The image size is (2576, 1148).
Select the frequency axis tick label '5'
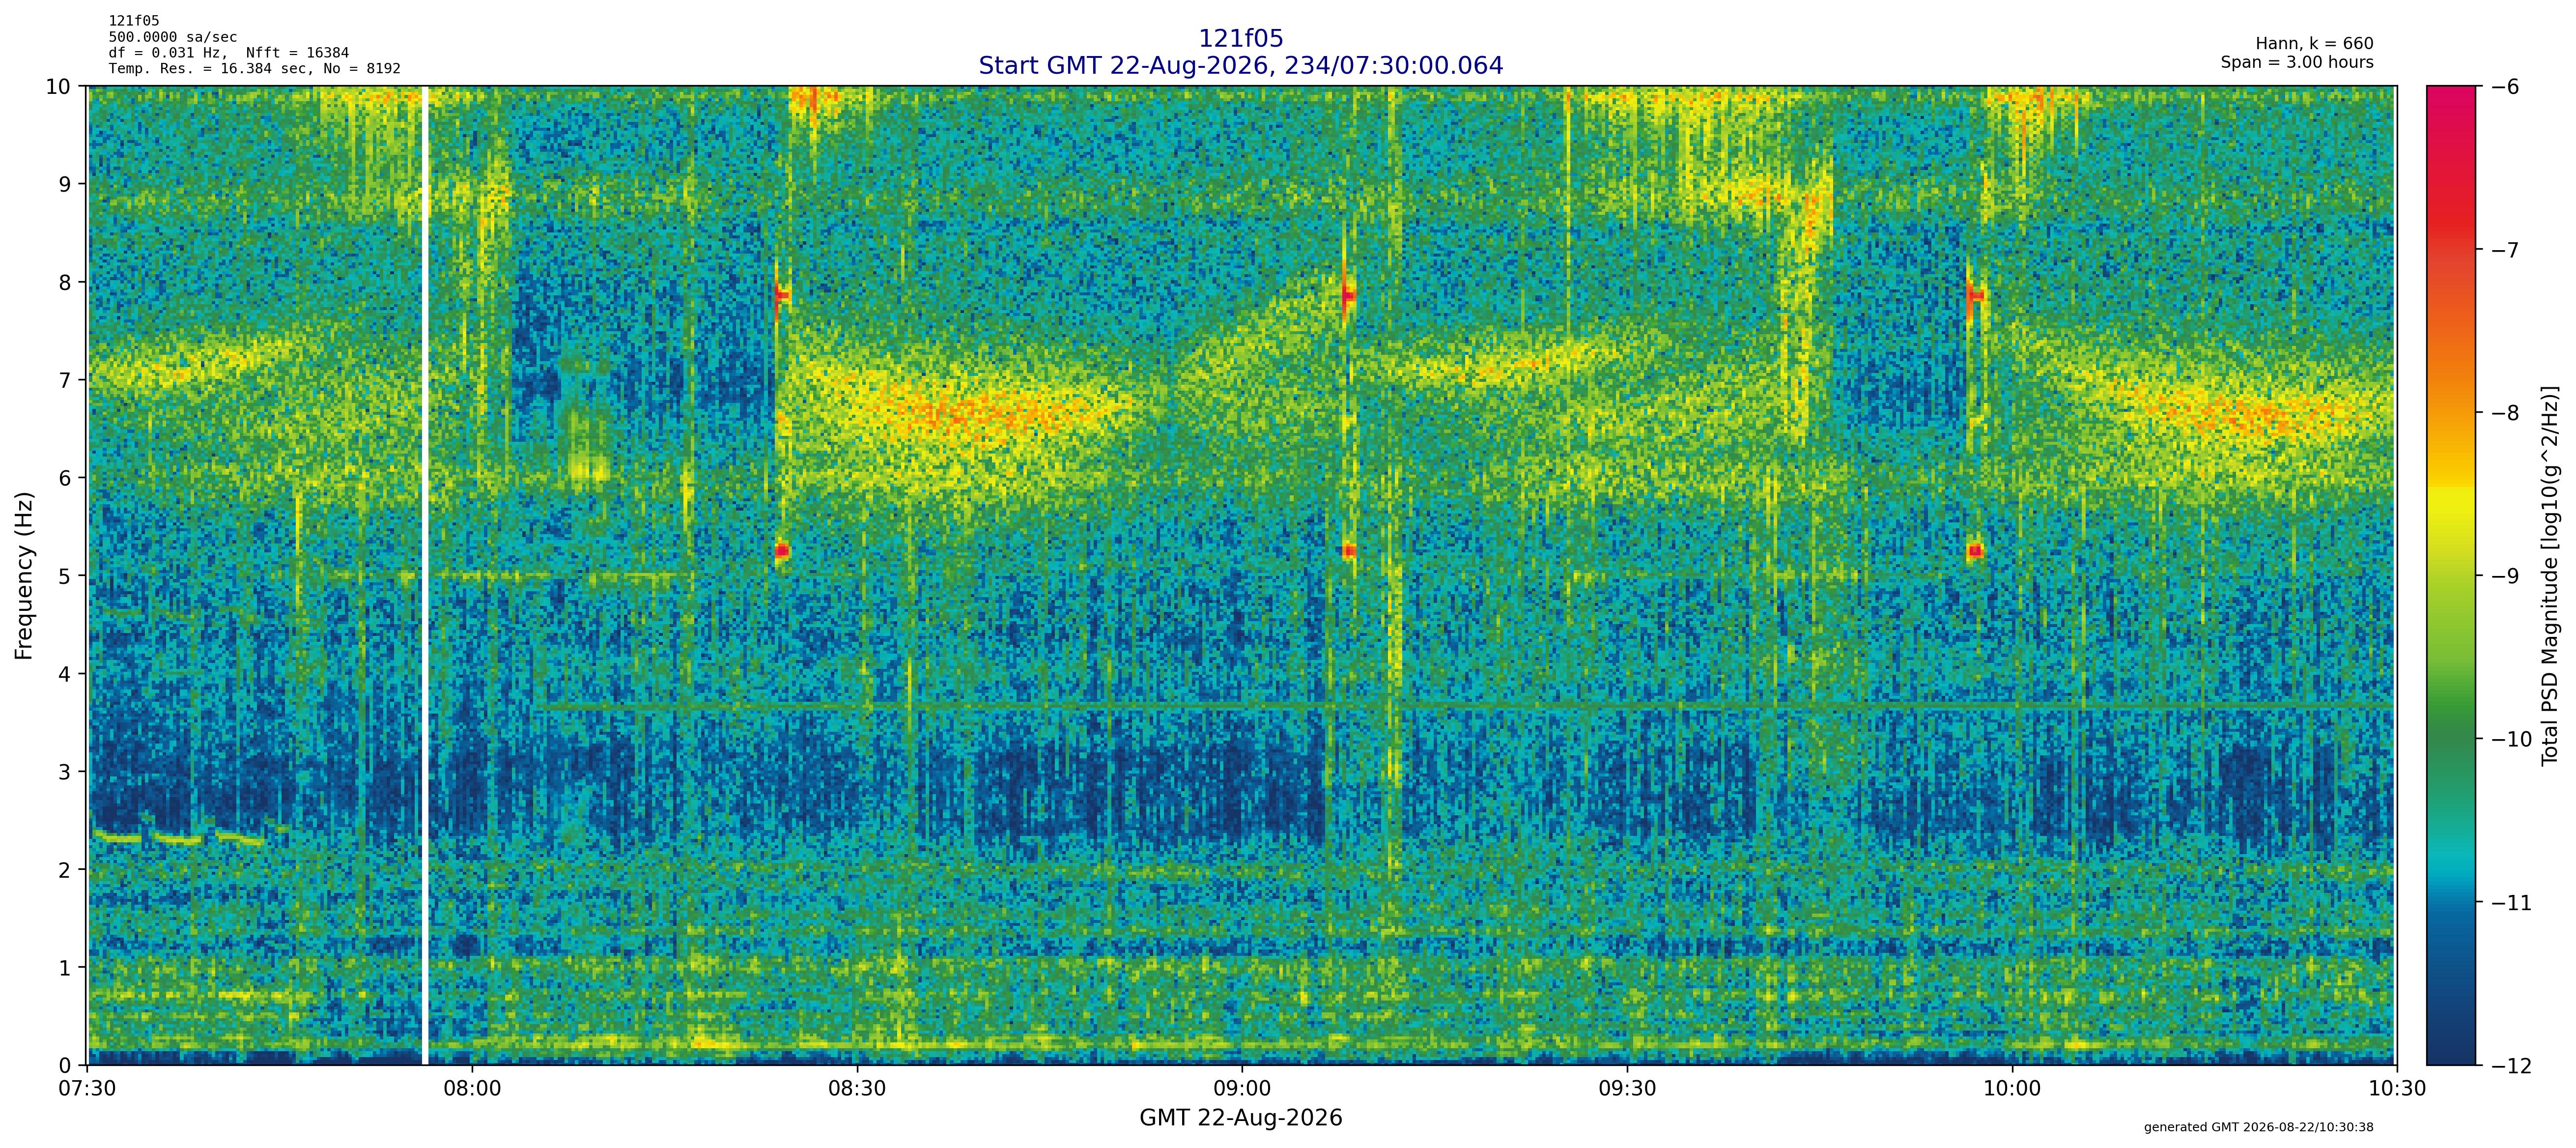65,576
